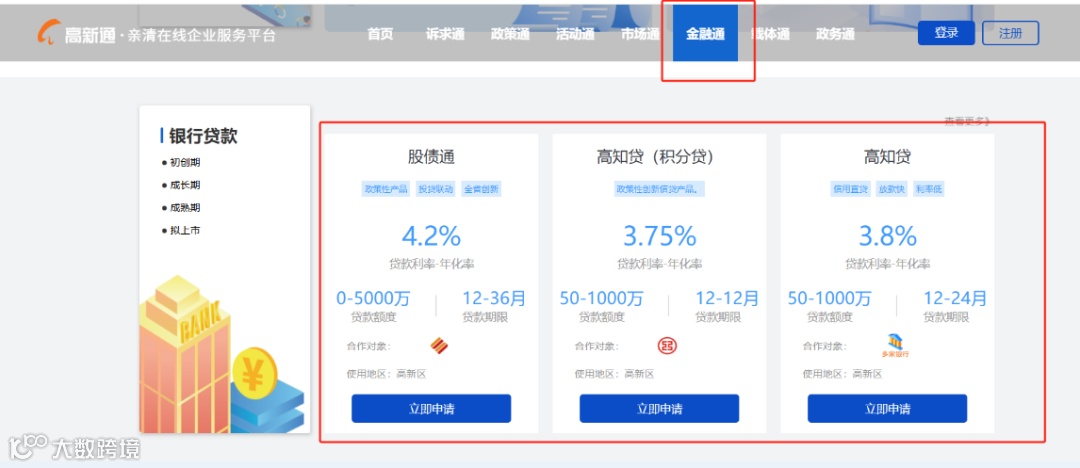
Task: Select the highlighted 金融通 tab
Action: (x=705, y=34)
